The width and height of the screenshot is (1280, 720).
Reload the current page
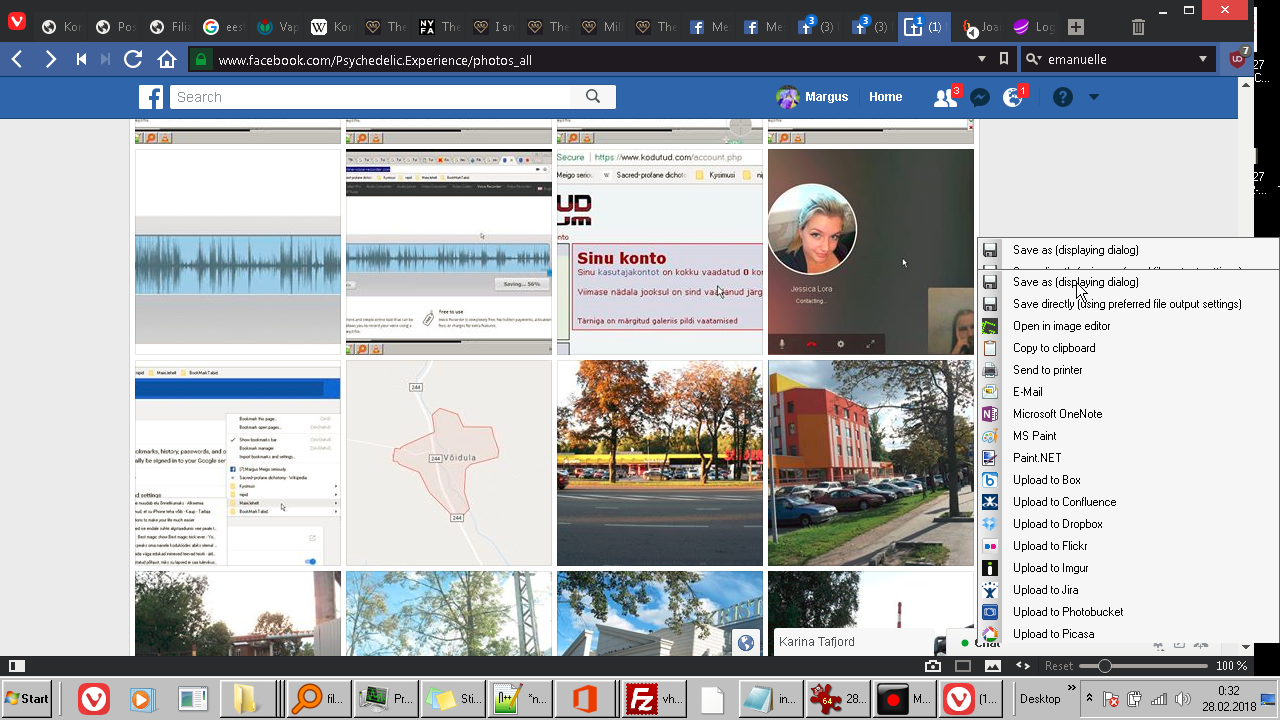[133, 60]
